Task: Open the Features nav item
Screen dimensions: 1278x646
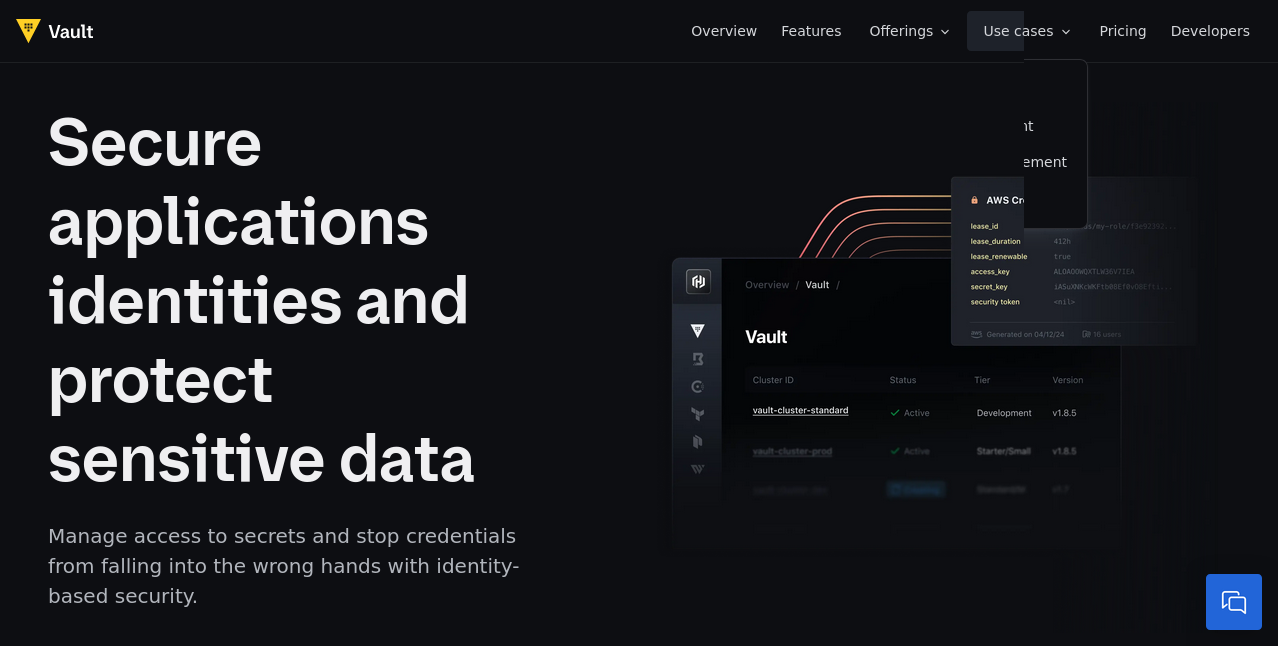Action: tap(811, 31)
